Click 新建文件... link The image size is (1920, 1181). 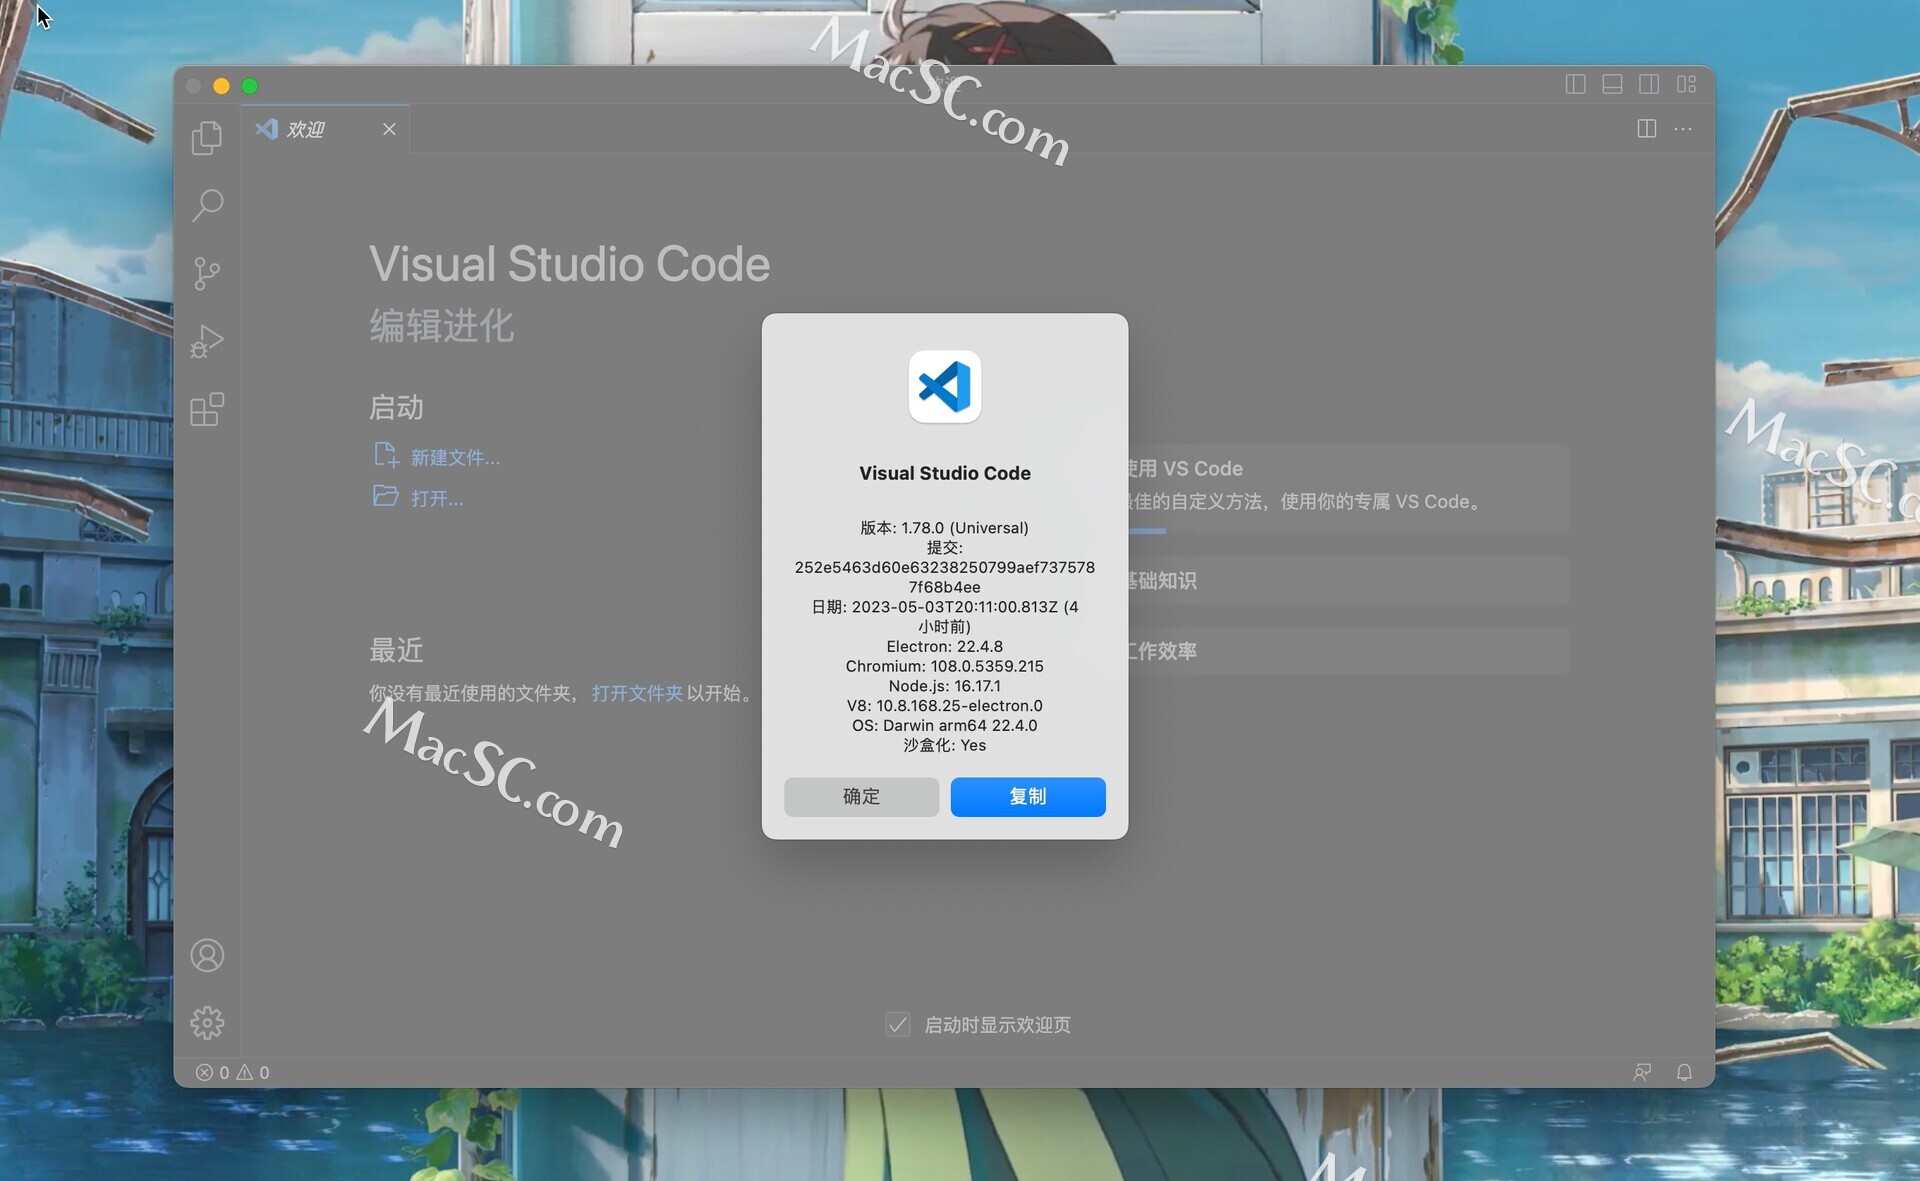[455, 457]
